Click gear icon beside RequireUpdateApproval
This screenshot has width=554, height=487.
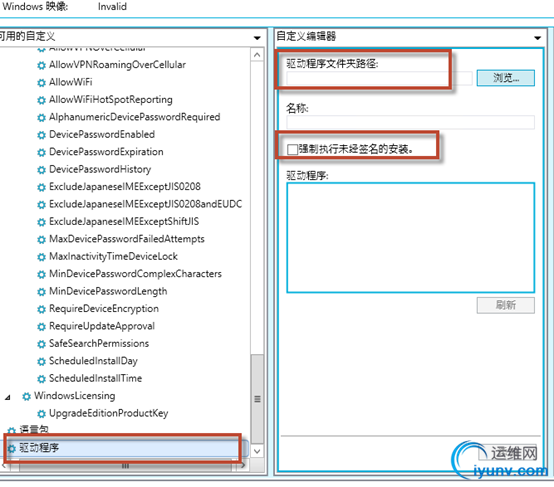(x=41, y=327)
